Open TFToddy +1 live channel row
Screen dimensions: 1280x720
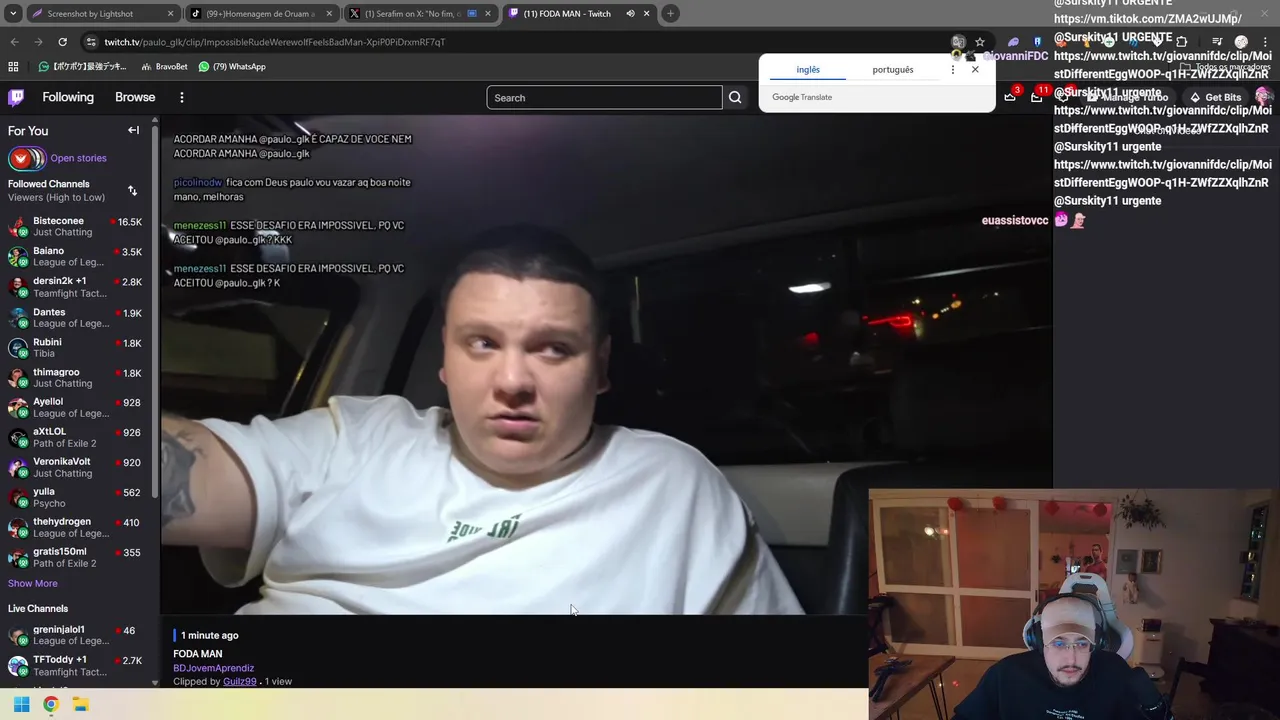[x=75, y=665]
